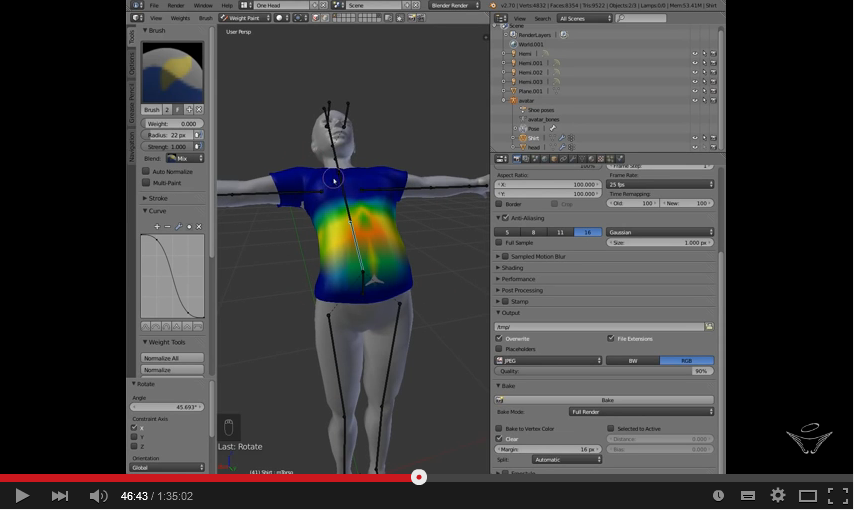The width and height of the screenshot is (854, 510).
Task: Collapse the Weight Tools panel
Action: [x=164, y=342]
